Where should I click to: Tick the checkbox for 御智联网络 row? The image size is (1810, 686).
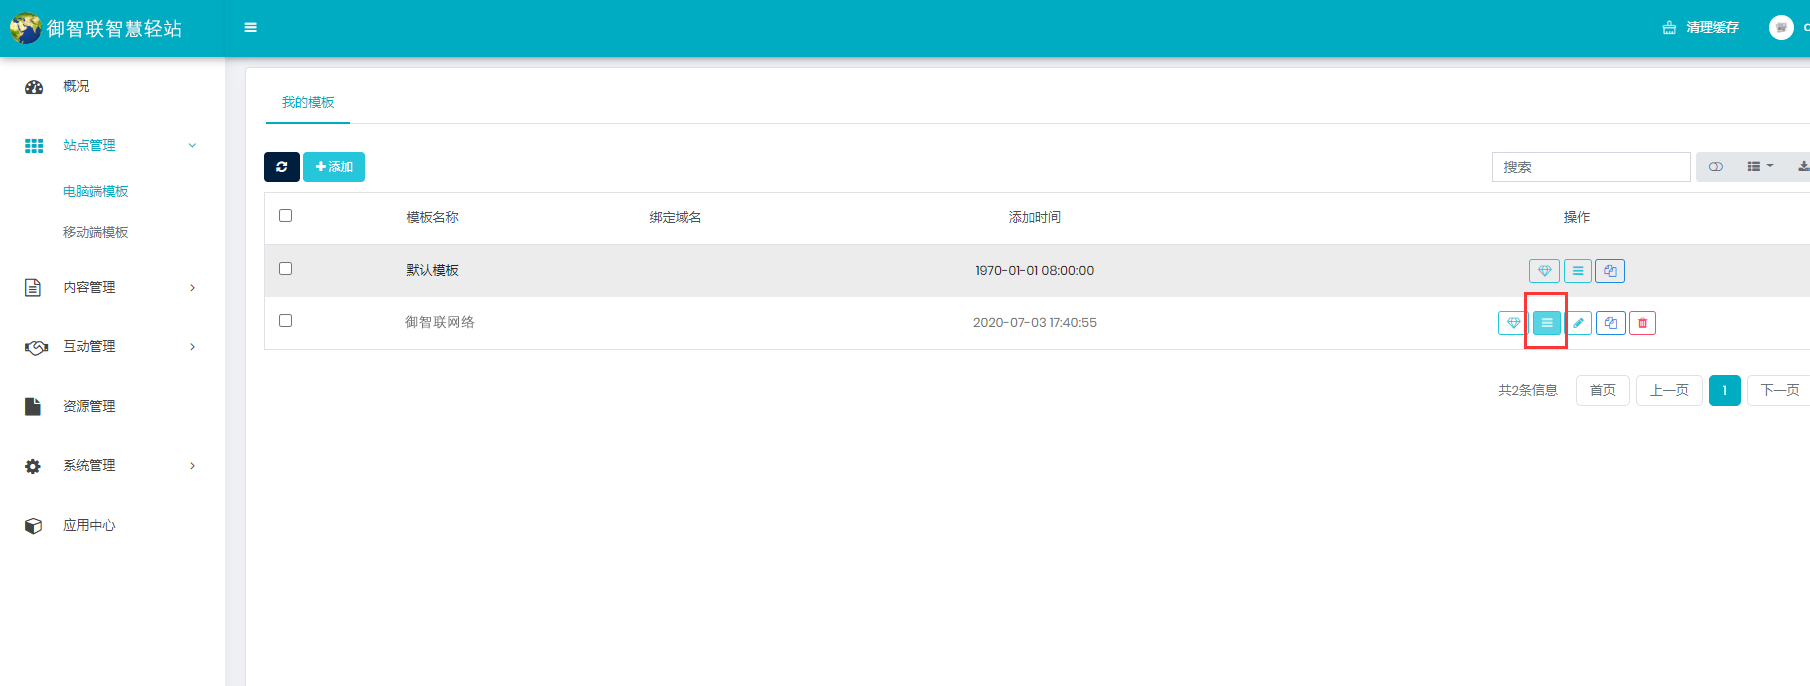286,321
